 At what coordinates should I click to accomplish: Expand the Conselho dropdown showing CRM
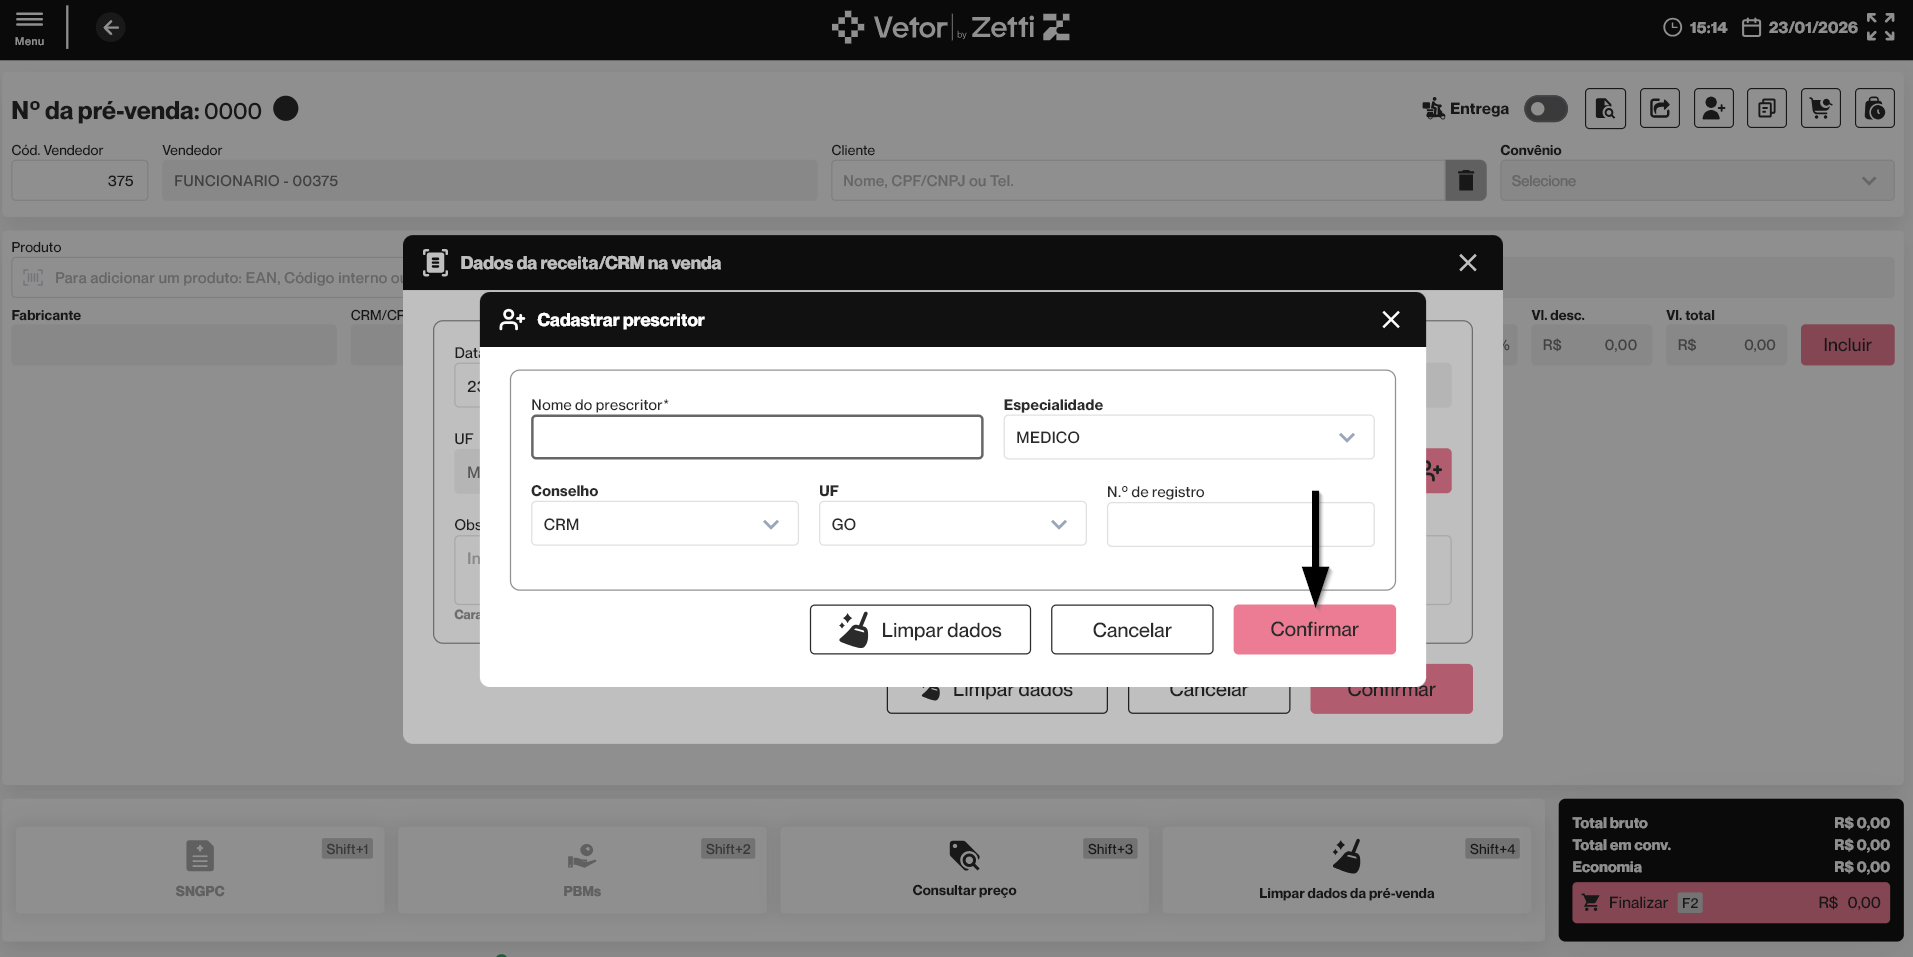tap(665, 524)
